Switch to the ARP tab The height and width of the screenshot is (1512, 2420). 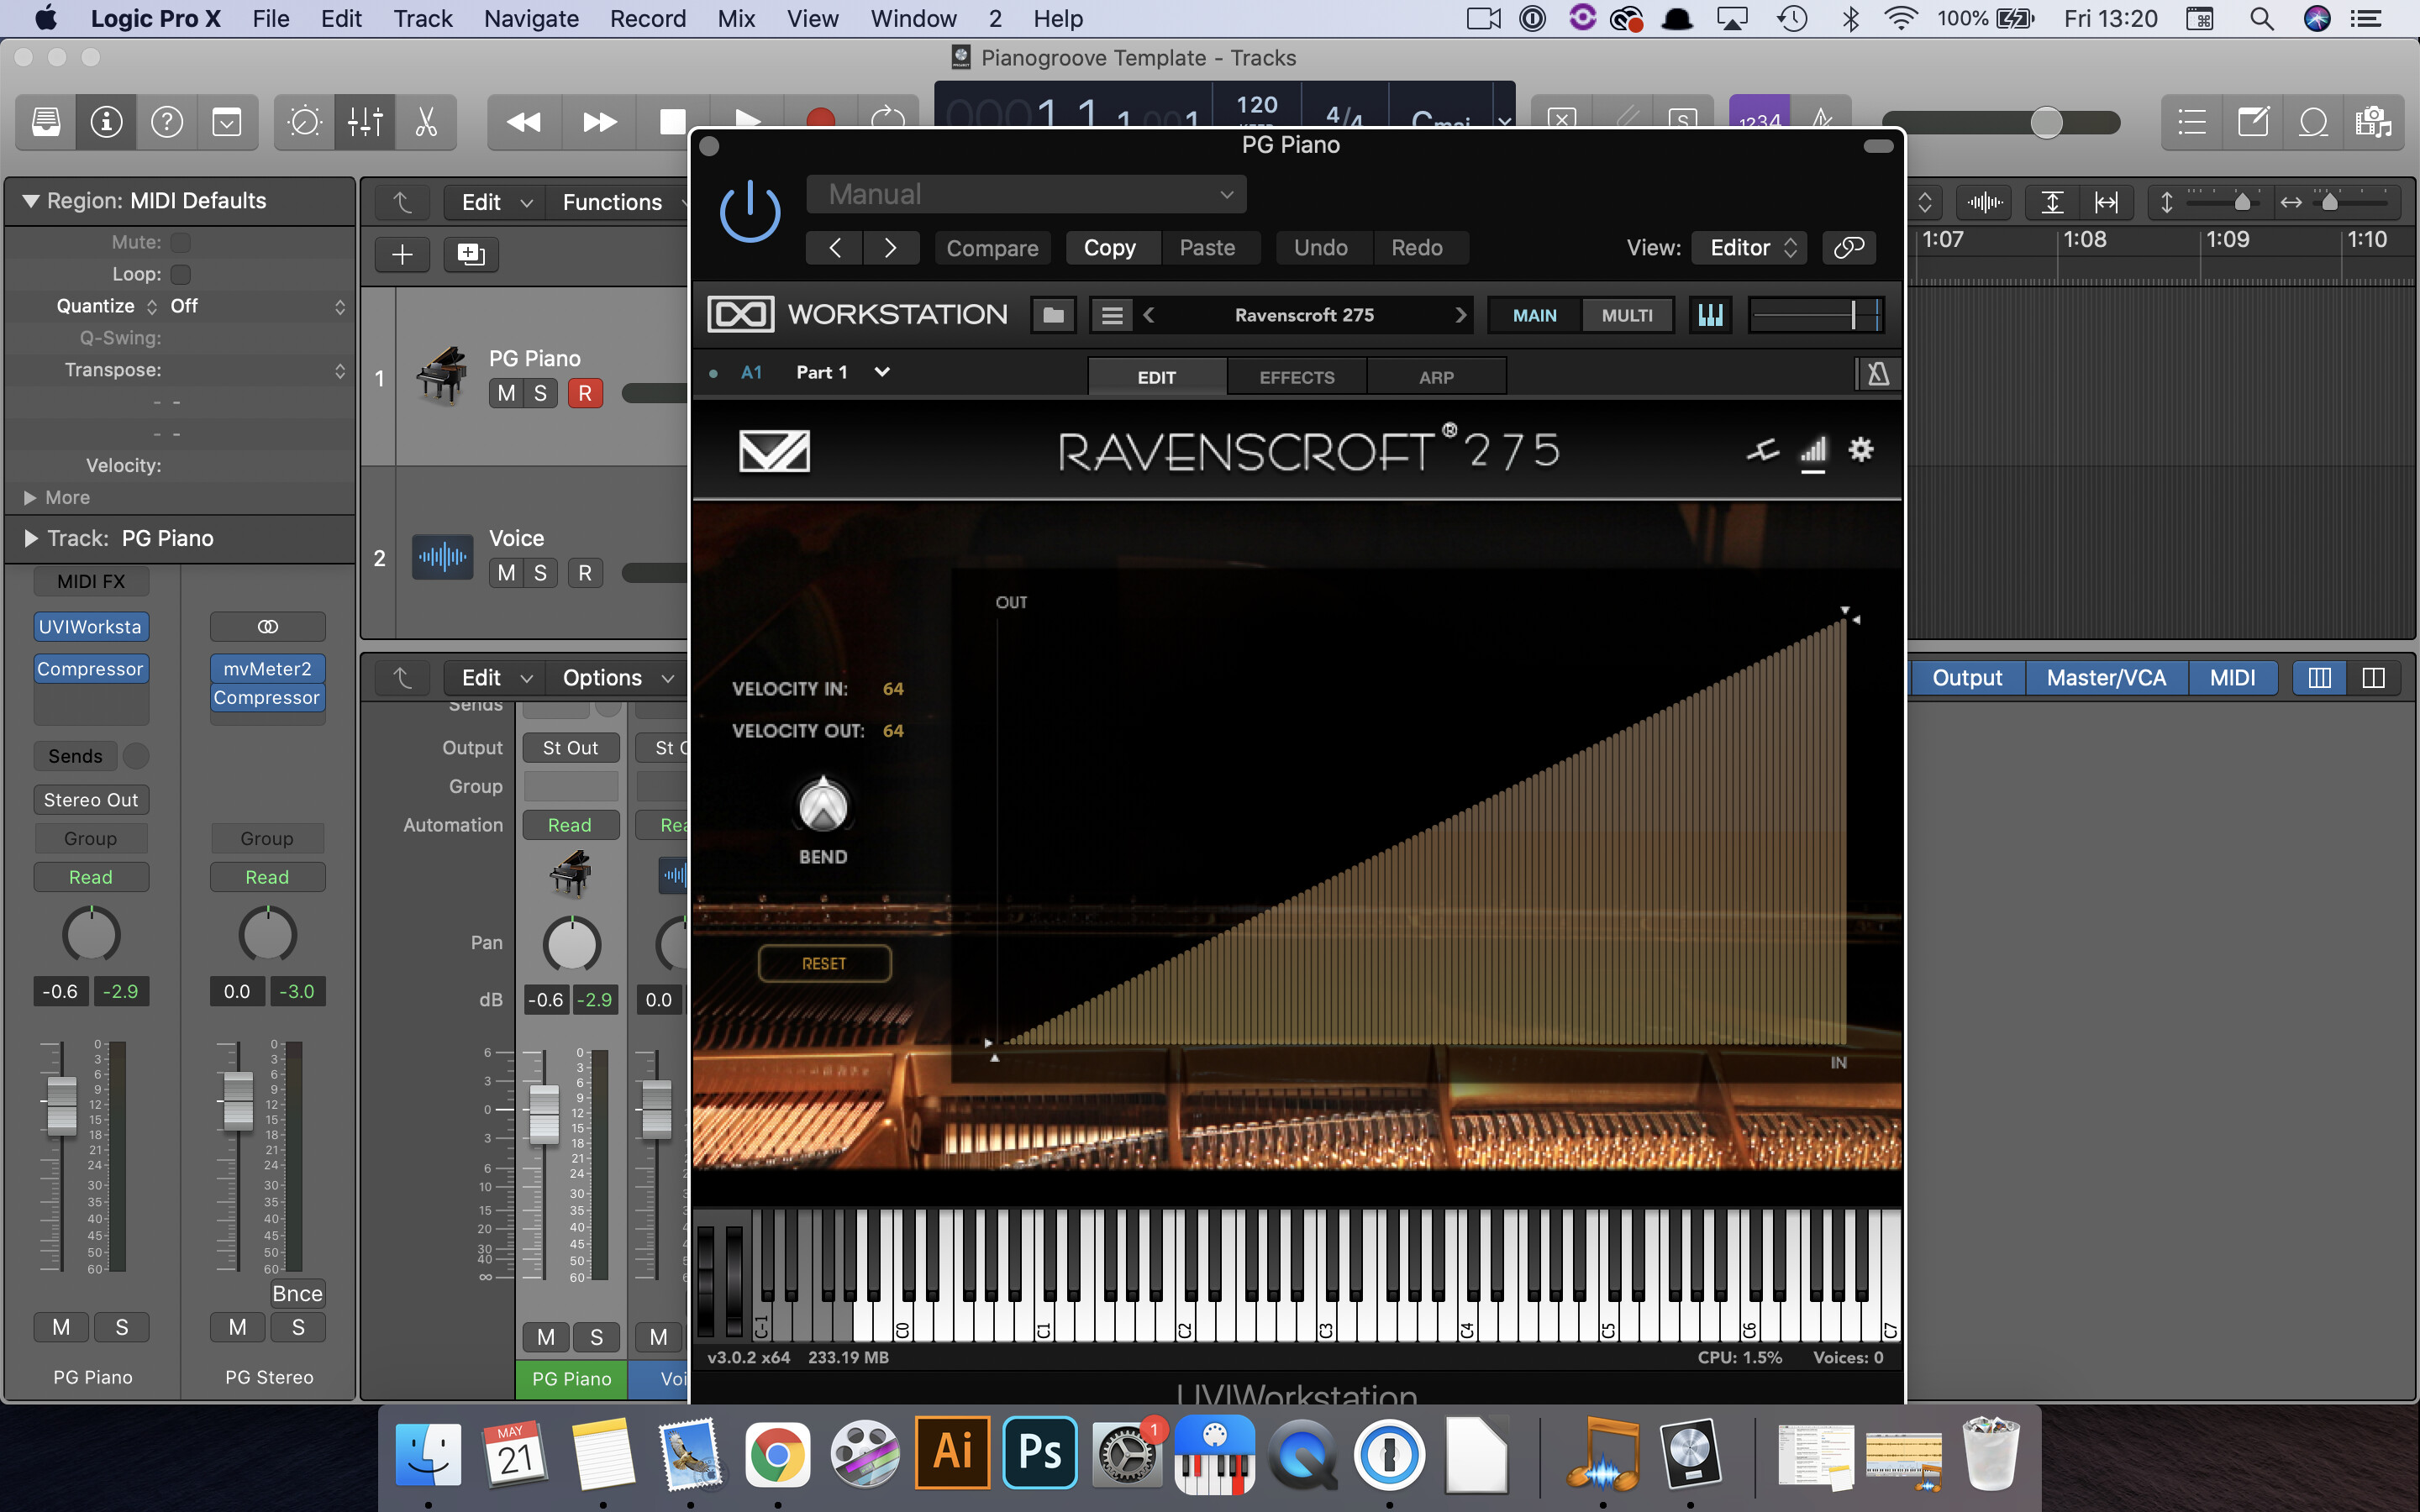coord(1436,377)
